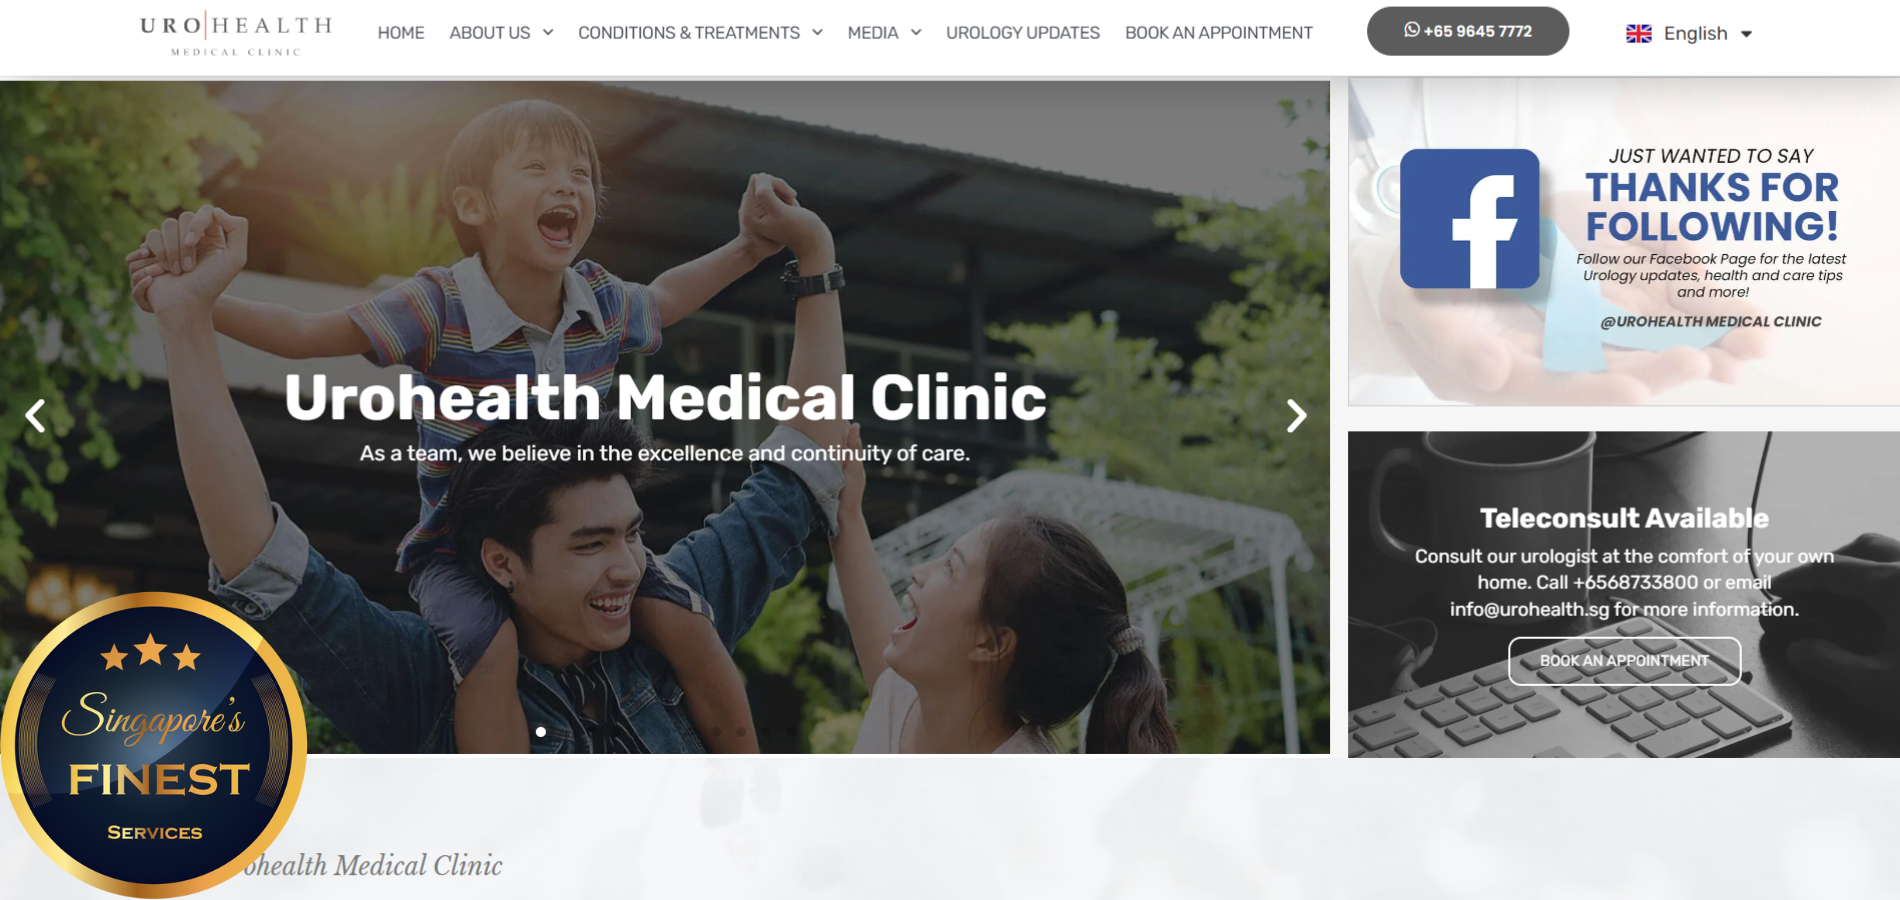Open the Home menu item

[401, 33]
